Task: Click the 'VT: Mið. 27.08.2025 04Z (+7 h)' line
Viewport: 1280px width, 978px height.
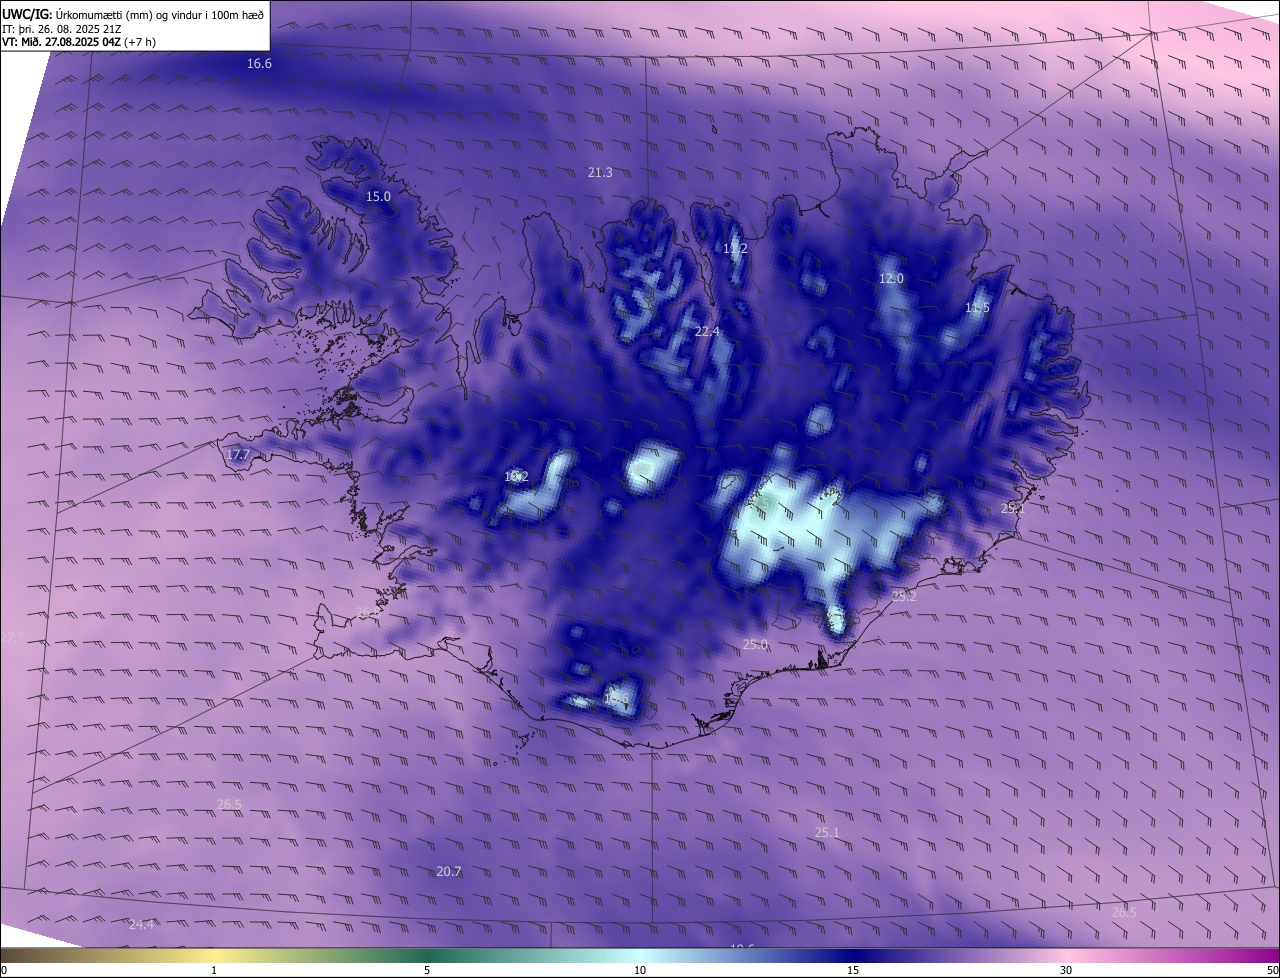Action: [x=79, y=42]
